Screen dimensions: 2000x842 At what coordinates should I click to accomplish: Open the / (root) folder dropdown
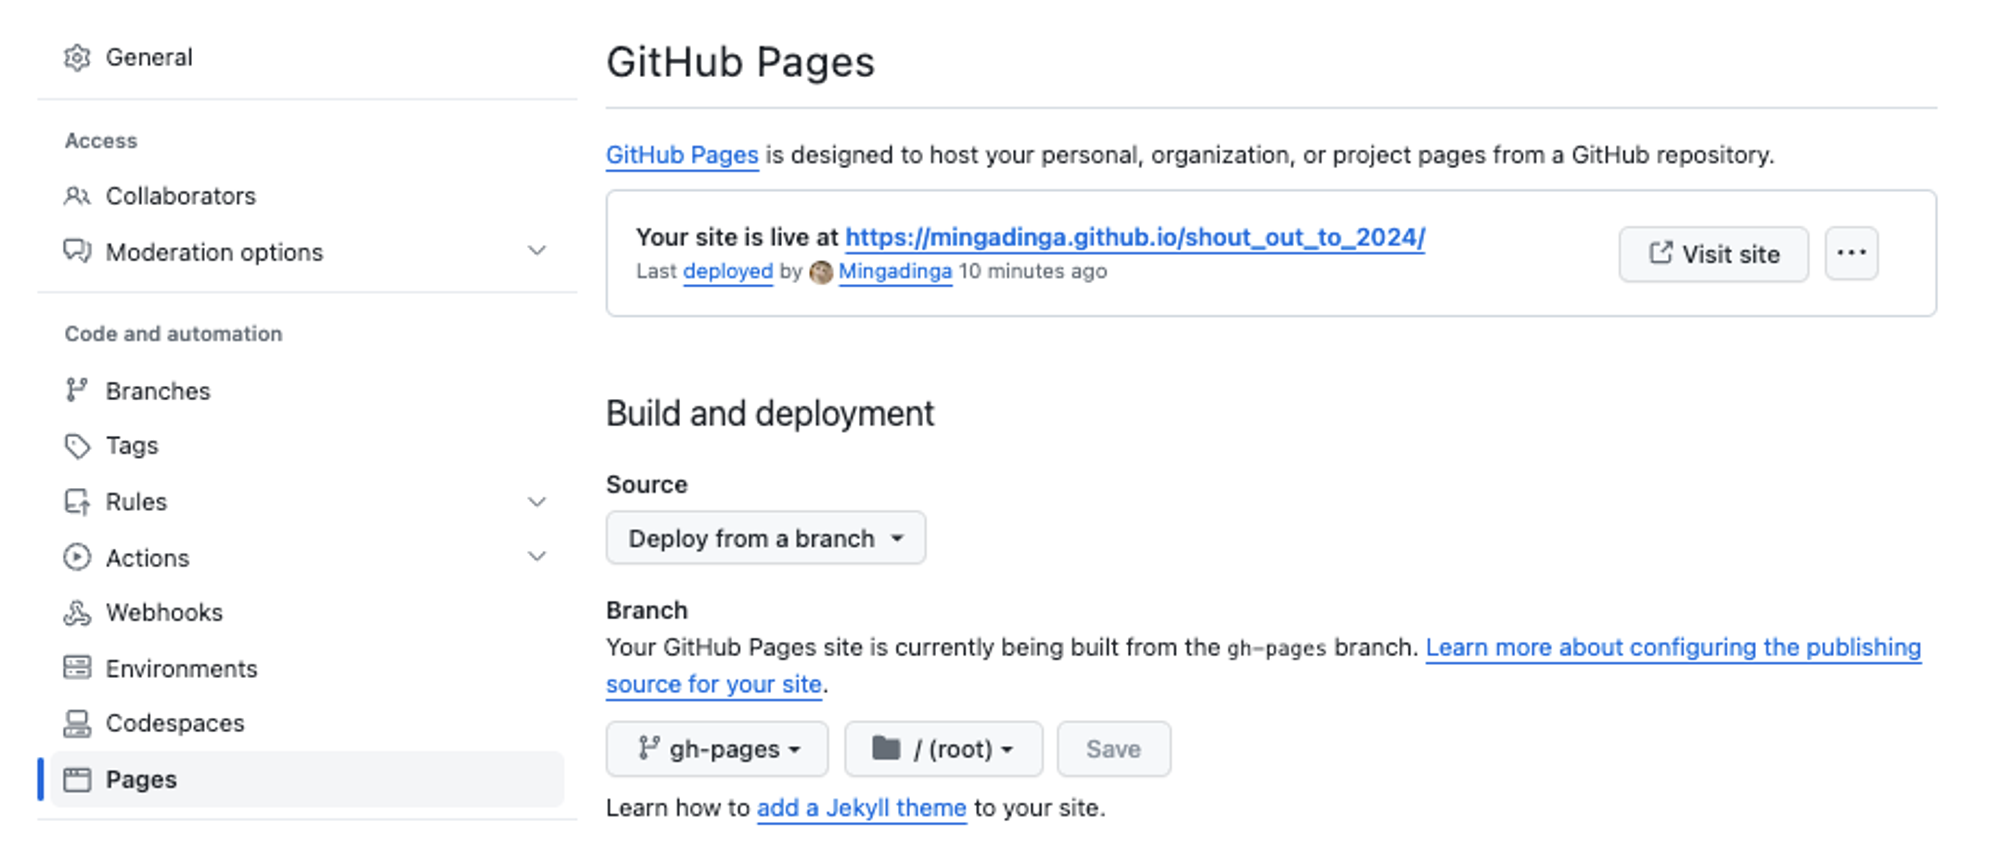[x=943, y=749]
